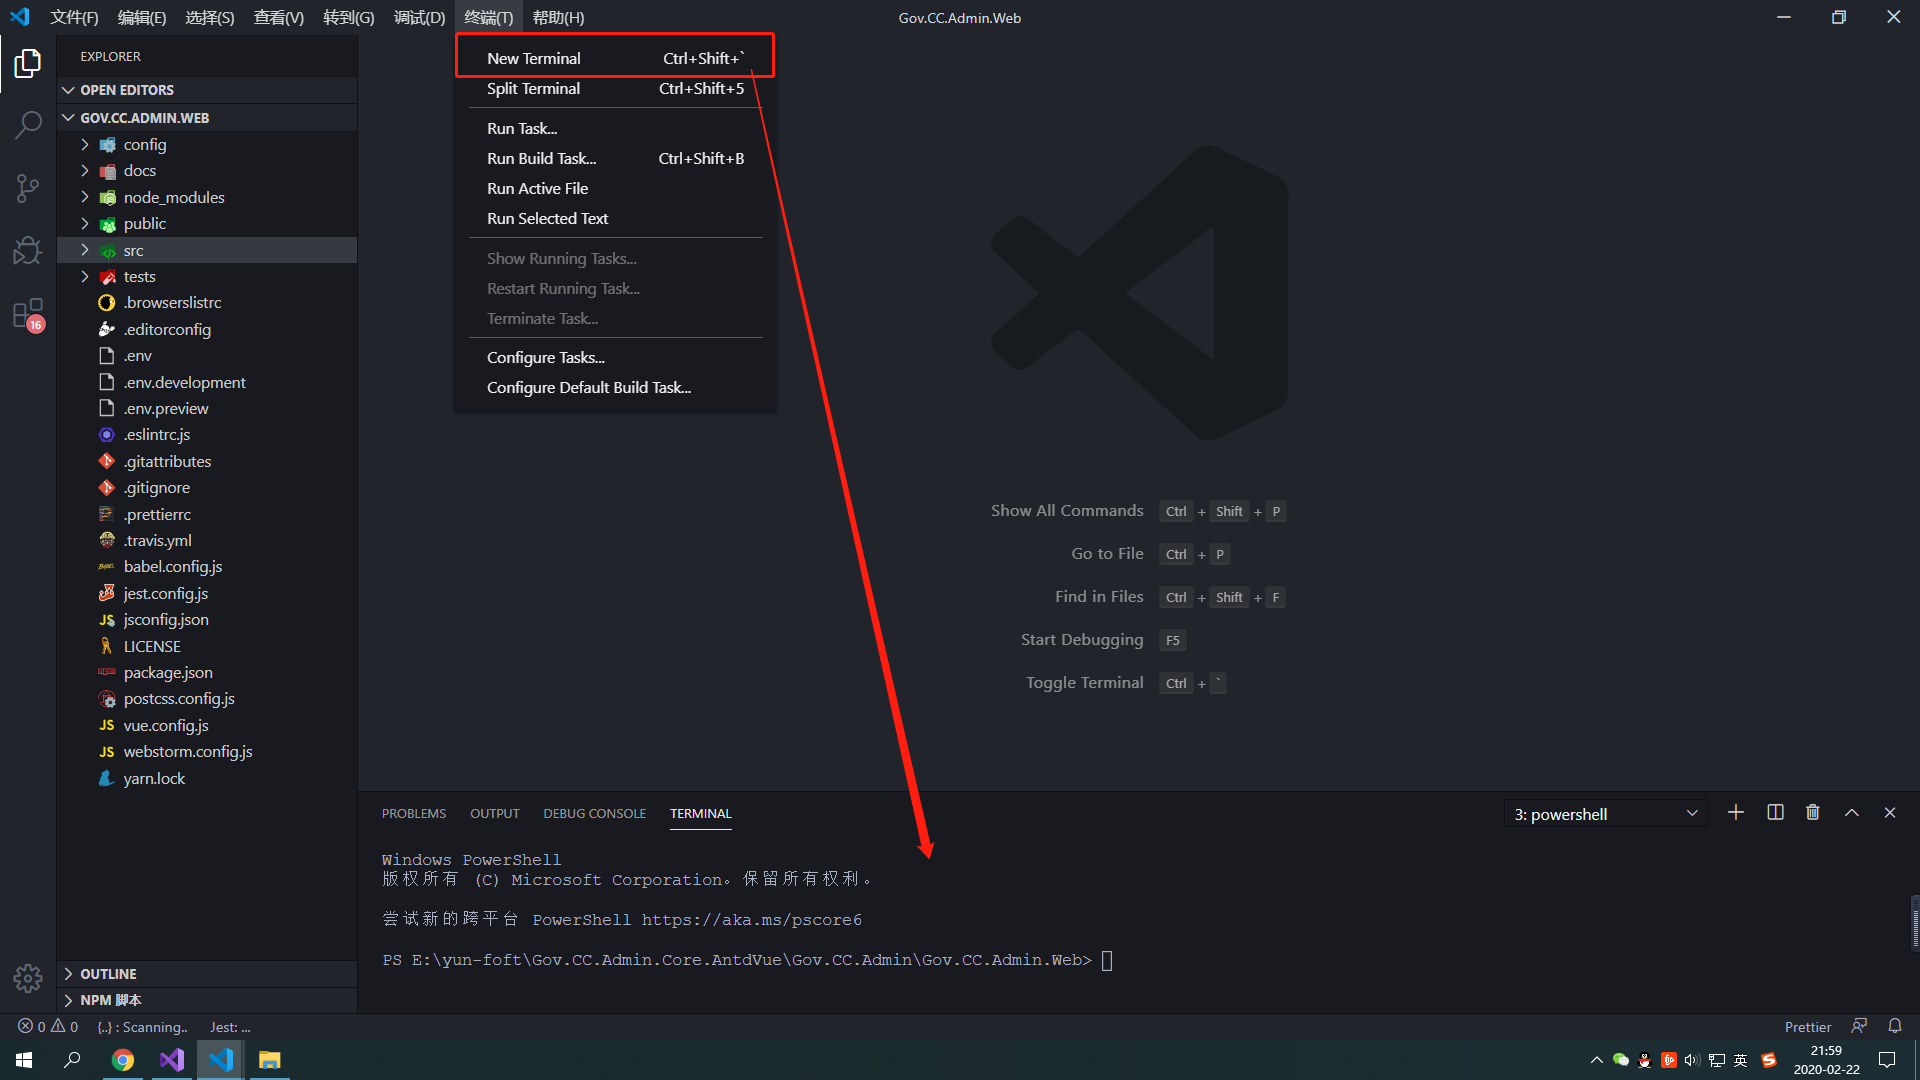Click the Manage gear icon

pos(28,977)
